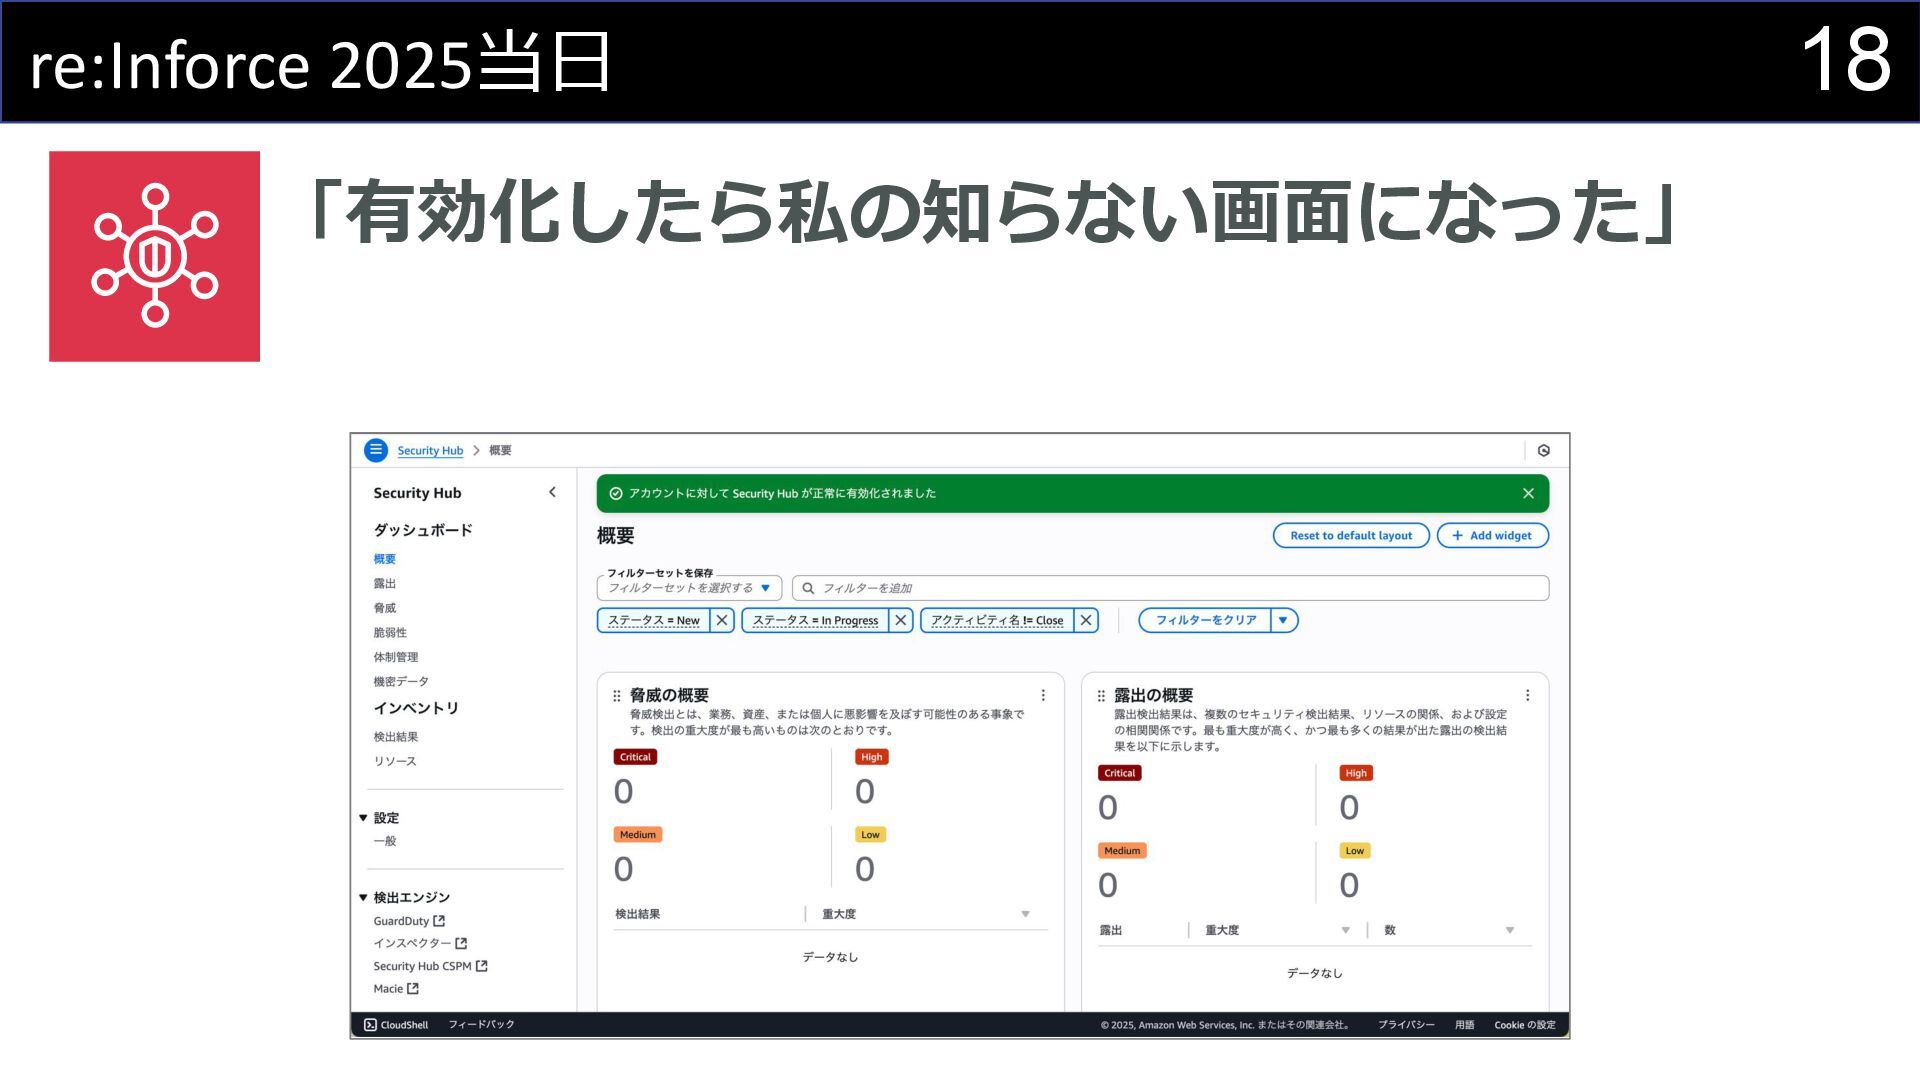1920x1080 pixels.
Task: Collapse the 検出エンジン section triangle
Action: pos(363,898)
